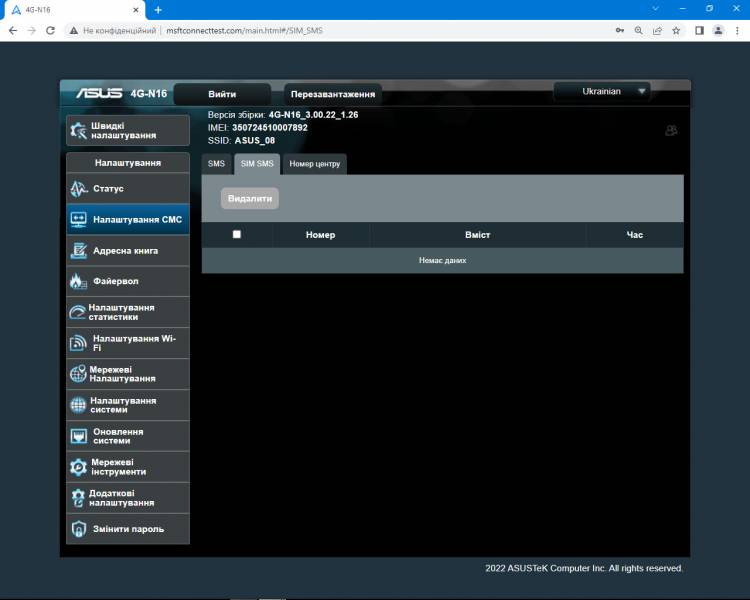Tick the select-all checkbox in table header
750x600 pixels.
[x=237, y=234]
